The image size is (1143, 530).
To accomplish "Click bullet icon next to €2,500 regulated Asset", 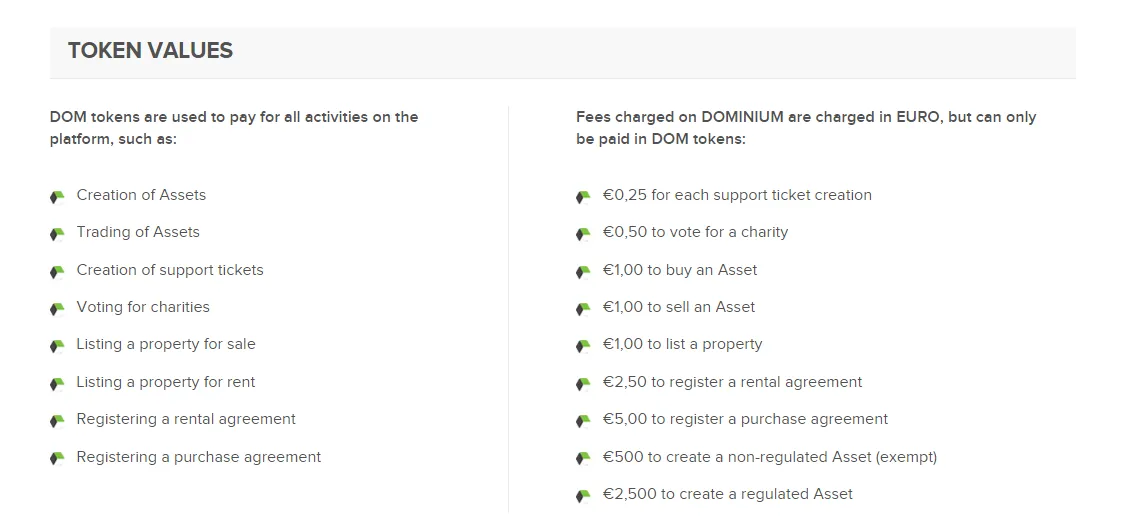I will point(583,496).
